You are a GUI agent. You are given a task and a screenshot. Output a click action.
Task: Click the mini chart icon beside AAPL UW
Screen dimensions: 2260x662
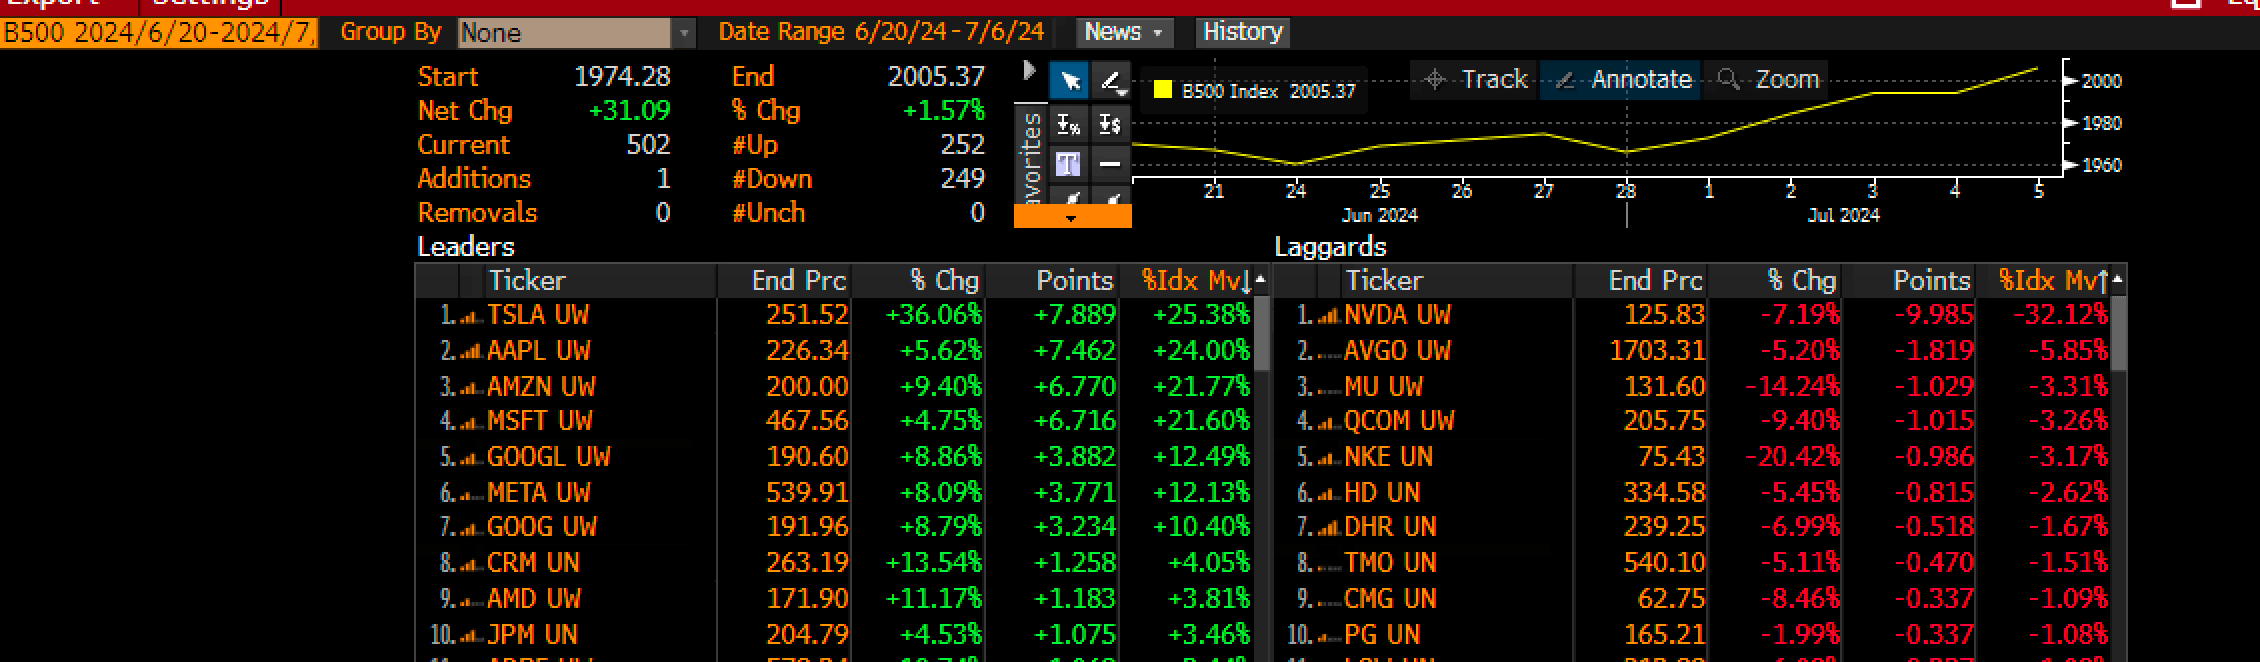470,353
